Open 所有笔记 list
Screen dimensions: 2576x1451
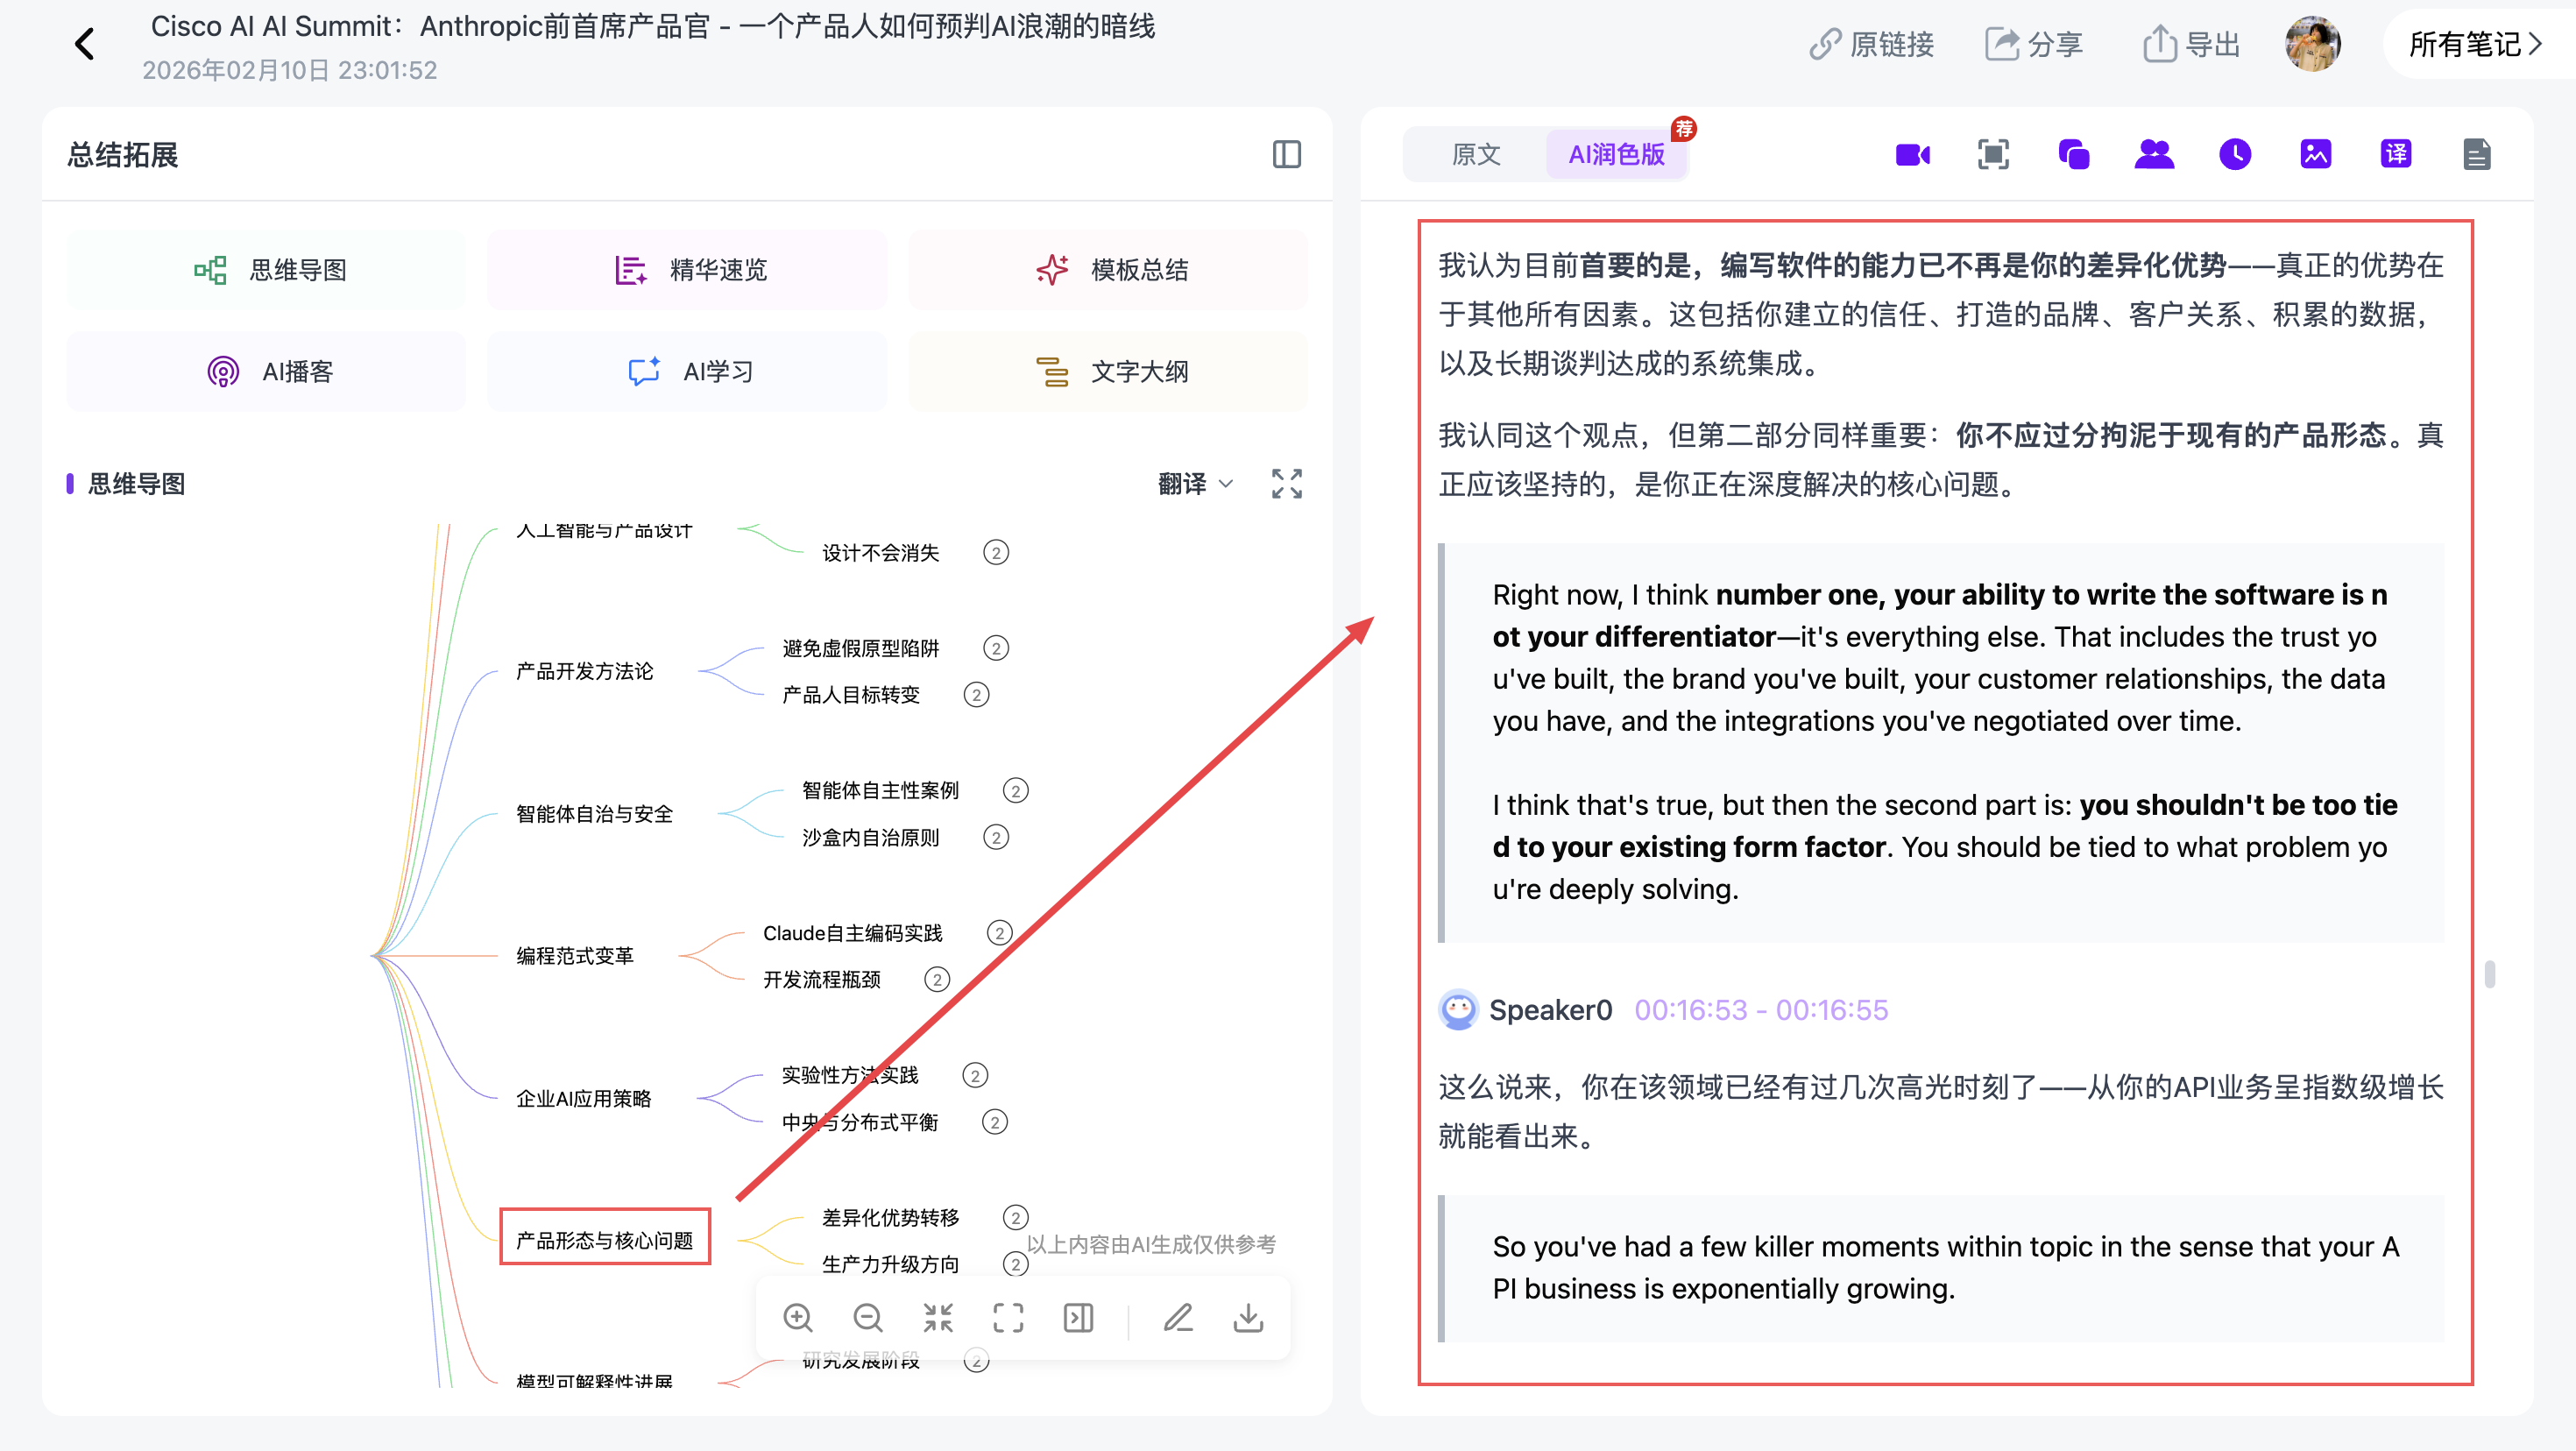2476,44
